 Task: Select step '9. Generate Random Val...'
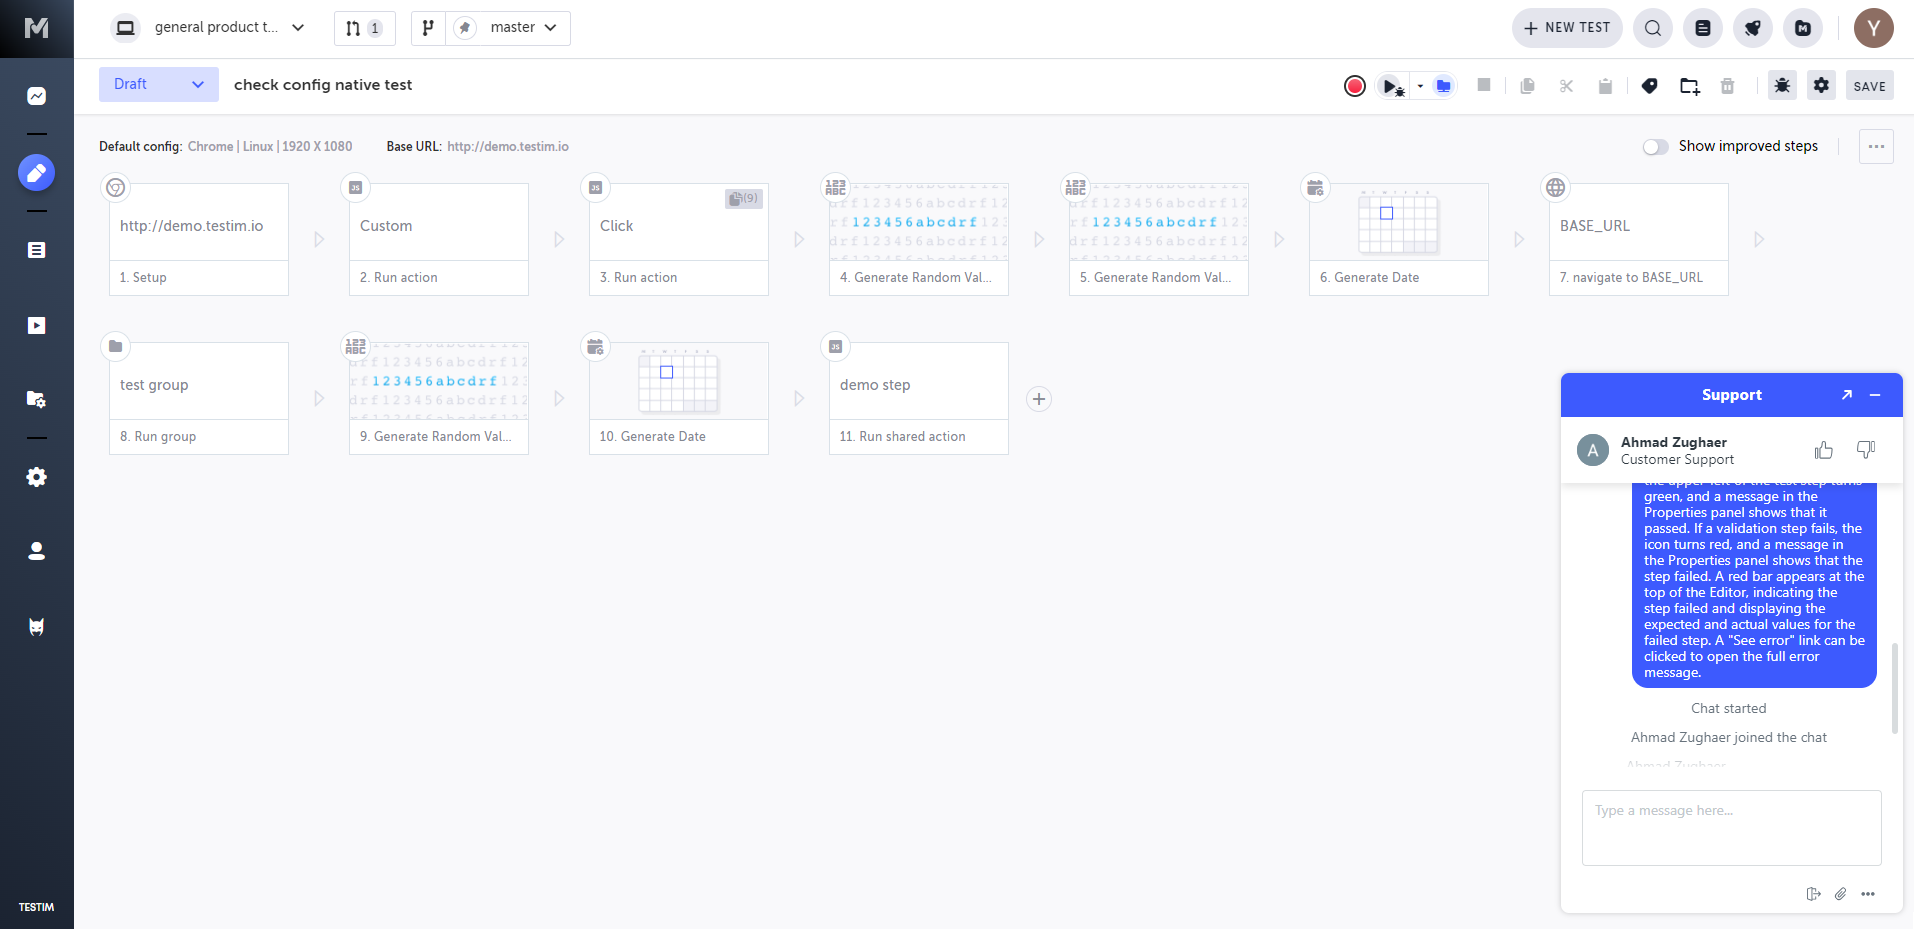coord(439,398)
